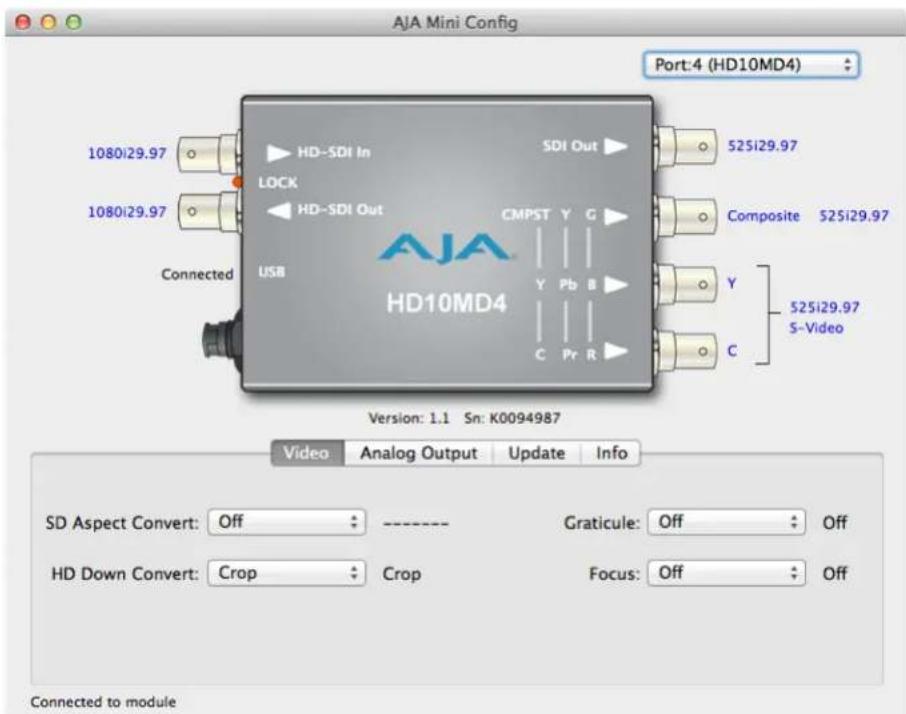This screenshot has width=906, height=714.
Task: Click the Y Pb B arrow icon
Action: coord(616,284)
